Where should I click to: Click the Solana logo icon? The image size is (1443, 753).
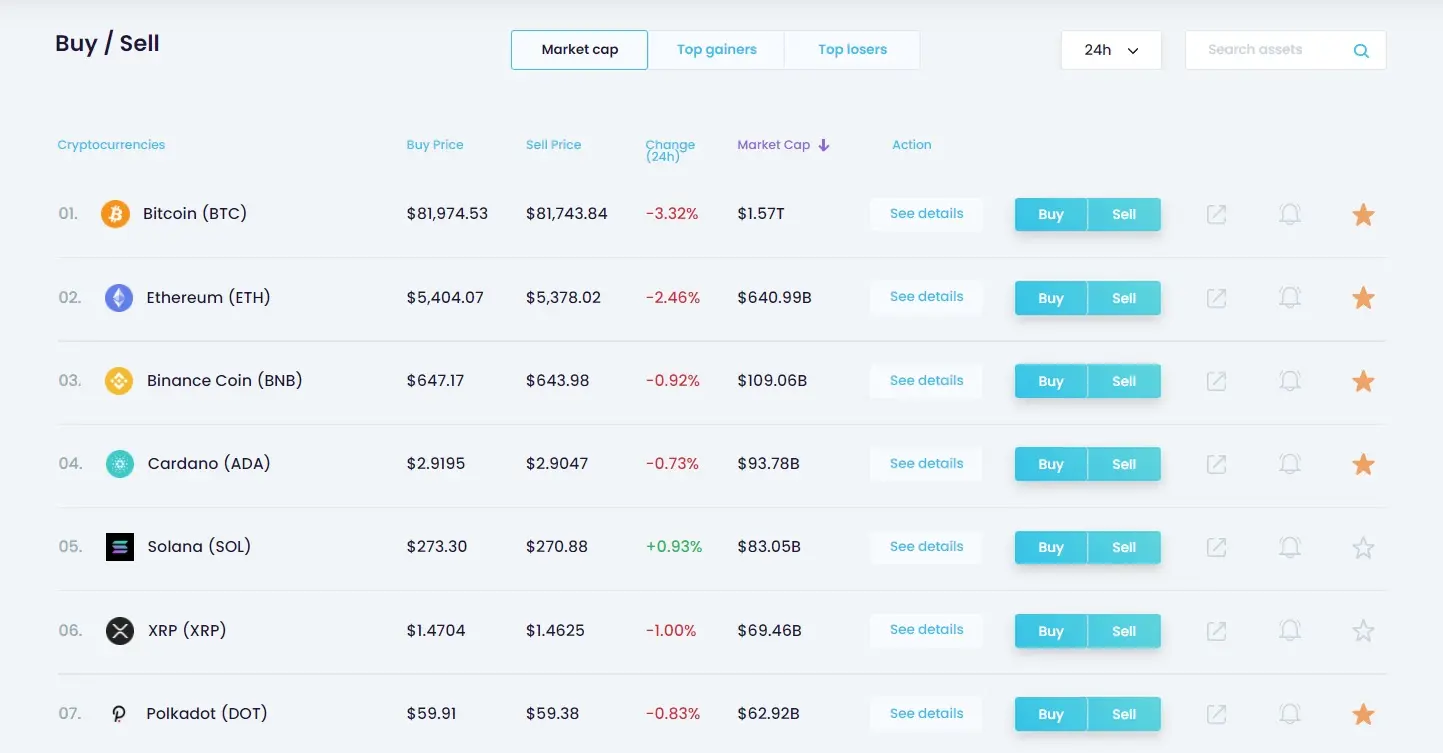(120, 547)
